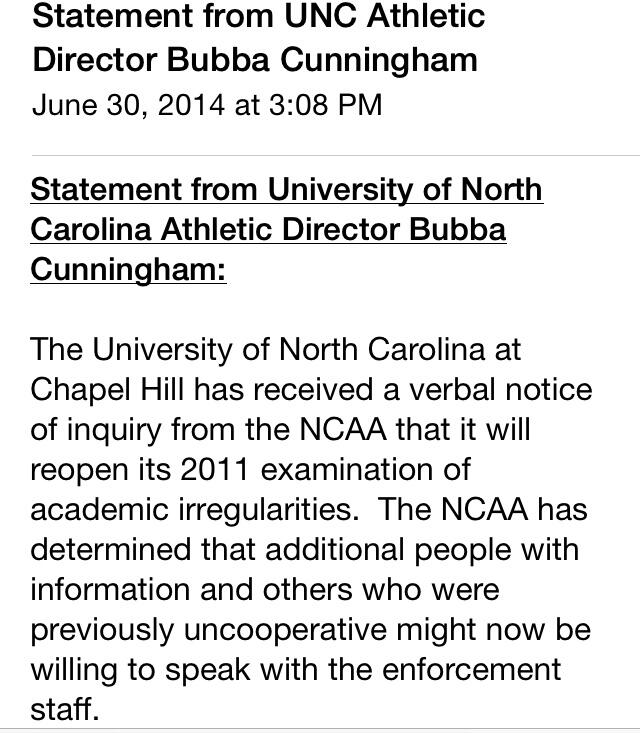Click the word 'inquiry' in the paragraph
Viewport: 640px width, 733px height.
(114, 431)
